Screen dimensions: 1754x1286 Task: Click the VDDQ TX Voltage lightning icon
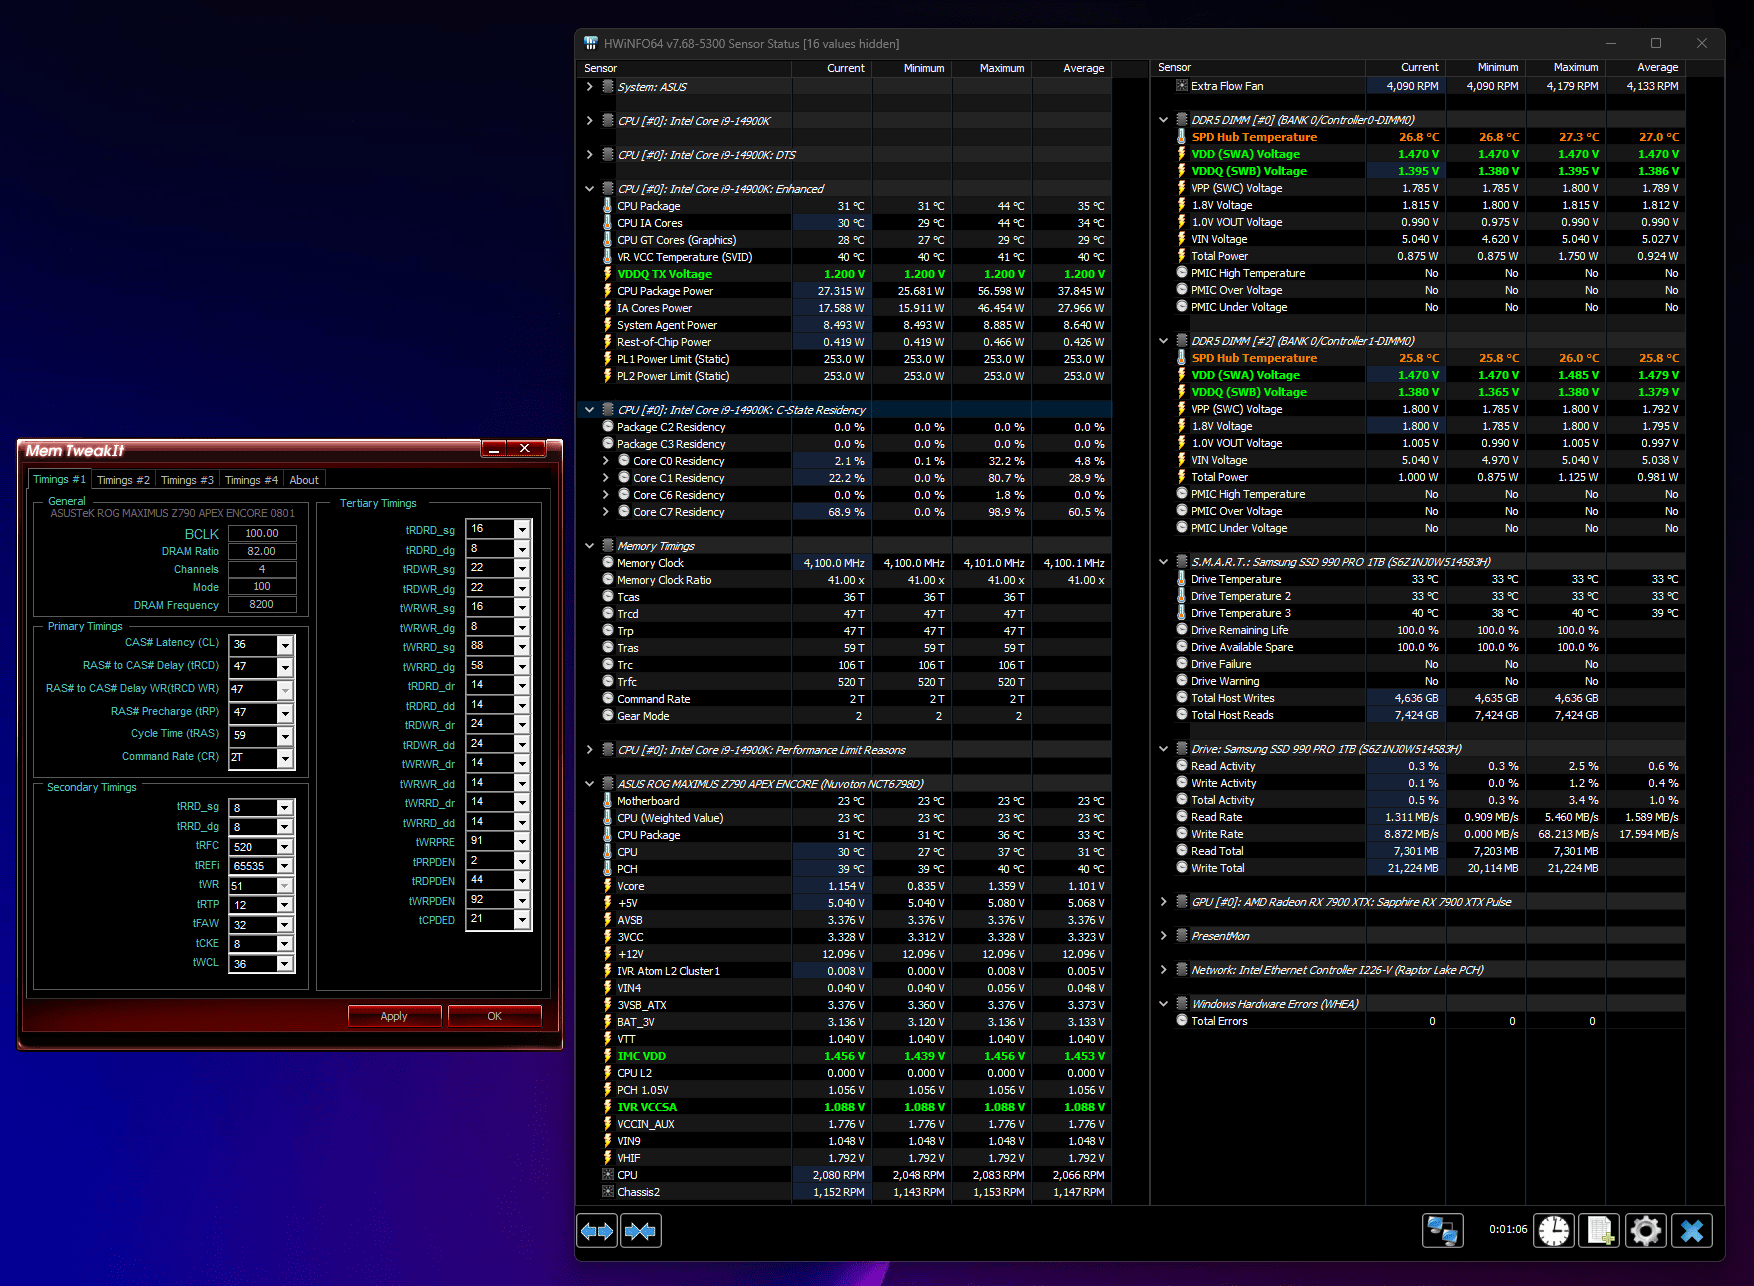pos(607,274)
